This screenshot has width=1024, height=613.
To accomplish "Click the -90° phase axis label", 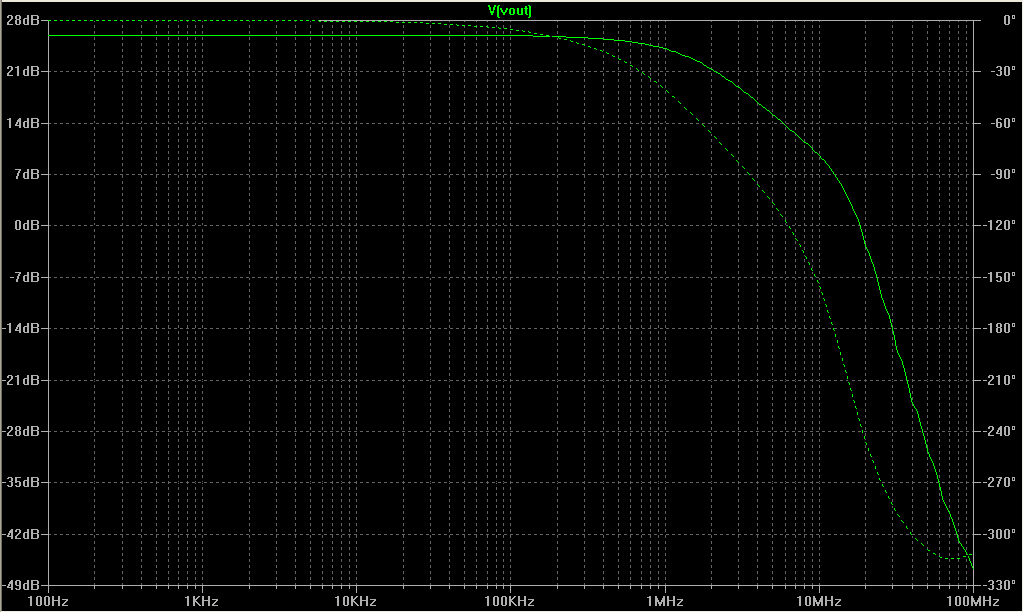I will 1003,174.
